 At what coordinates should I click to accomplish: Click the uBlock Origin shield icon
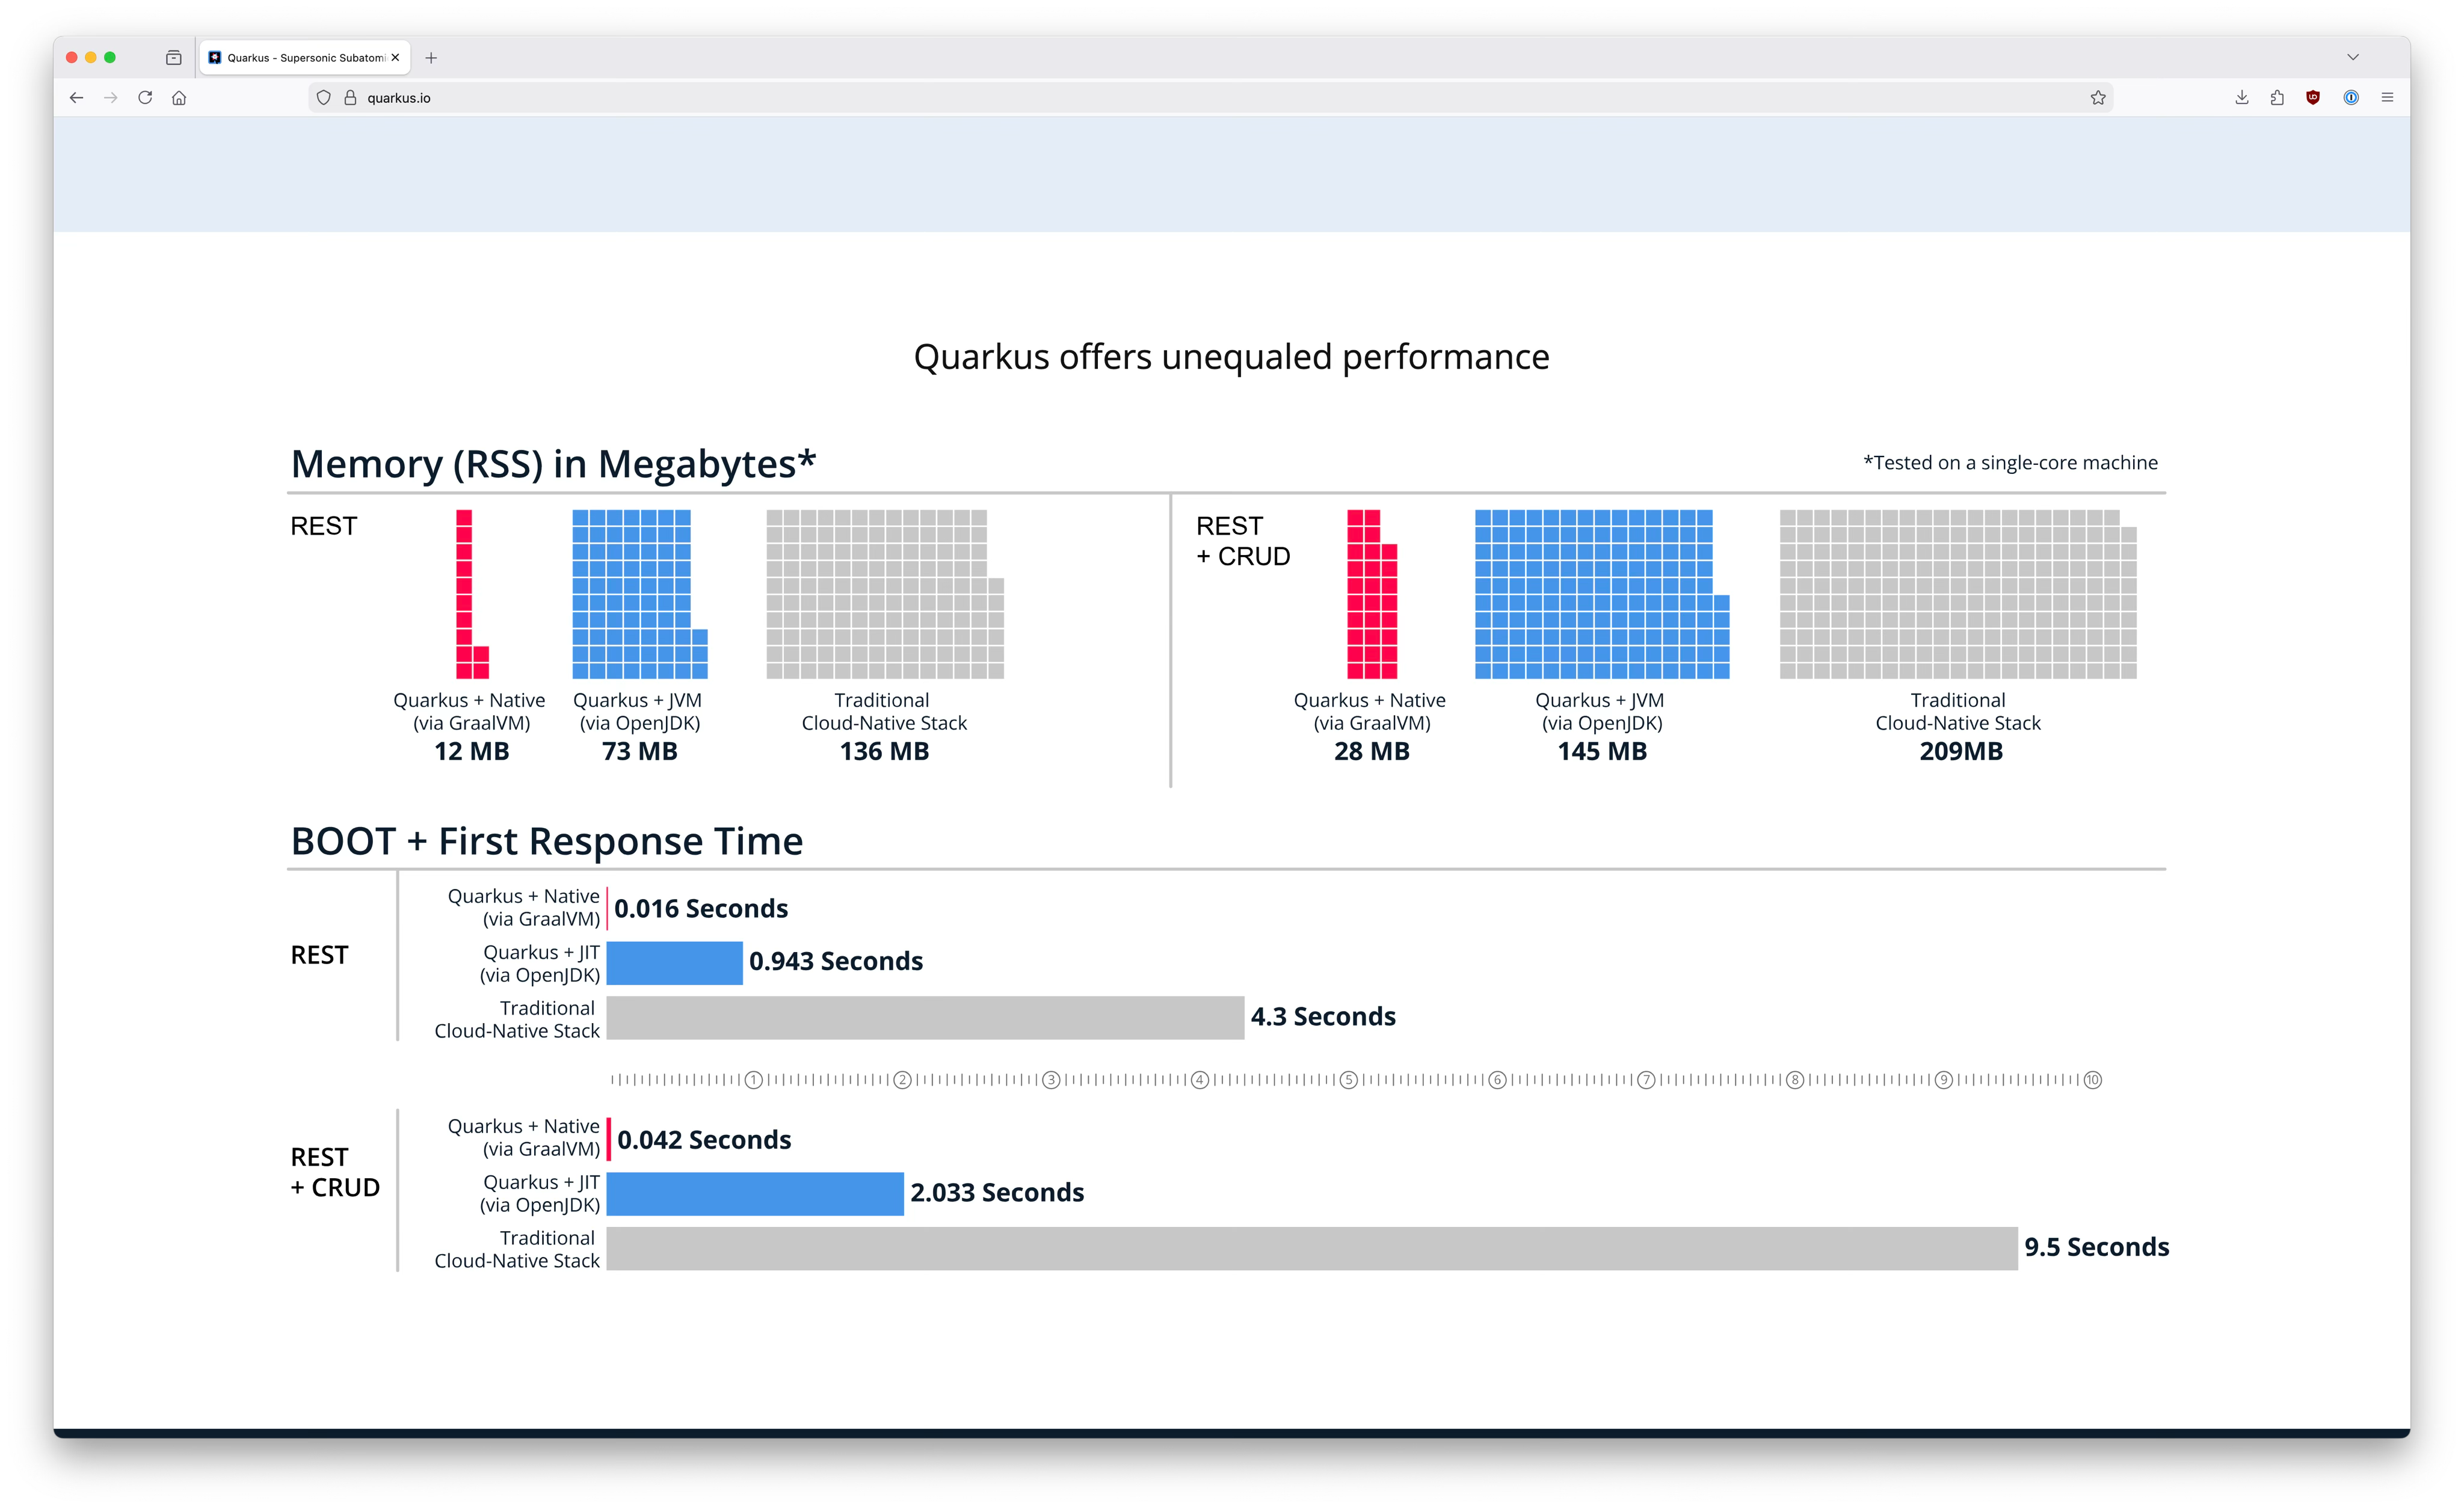pyautogui.click(x=2312, y=97)
